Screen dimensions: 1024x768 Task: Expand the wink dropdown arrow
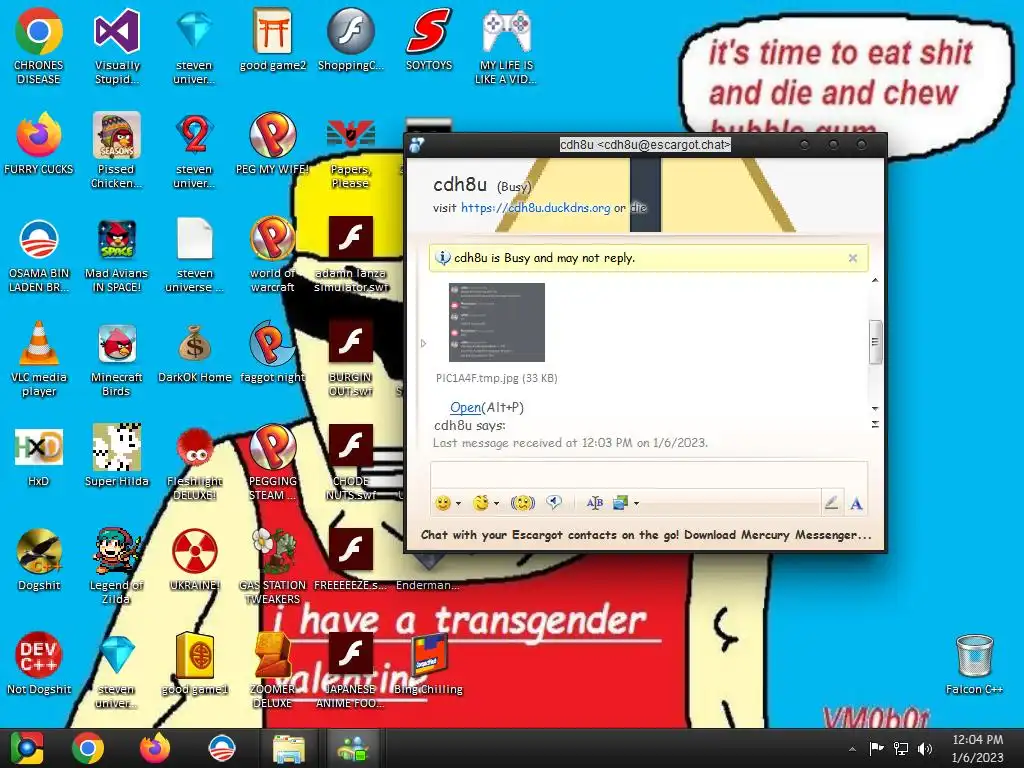point(496,504)
